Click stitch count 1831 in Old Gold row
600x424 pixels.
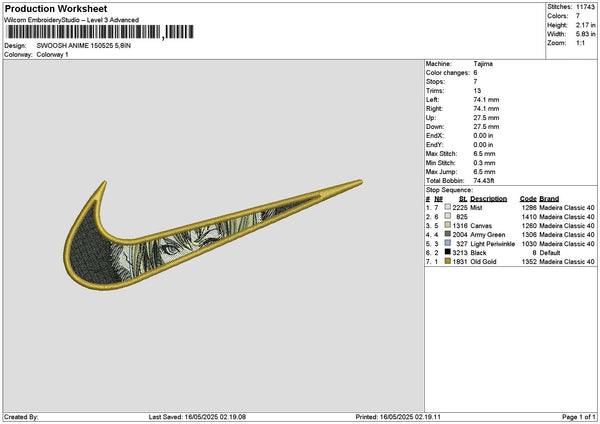460,262
